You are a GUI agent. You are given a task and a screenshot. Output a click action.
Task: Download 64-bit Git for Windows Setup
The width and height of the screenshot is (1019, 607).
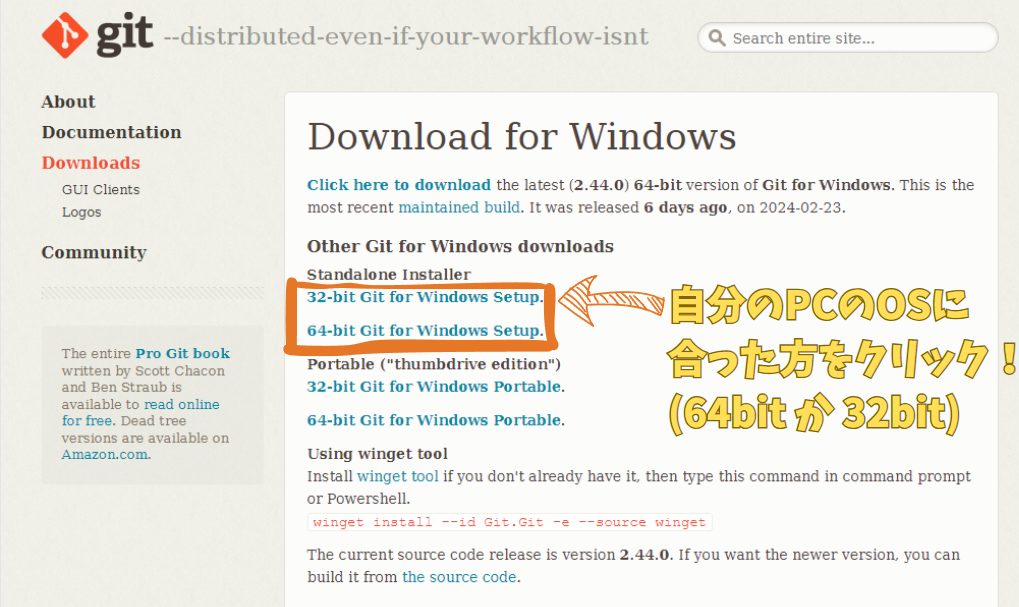tap(423, 331)
